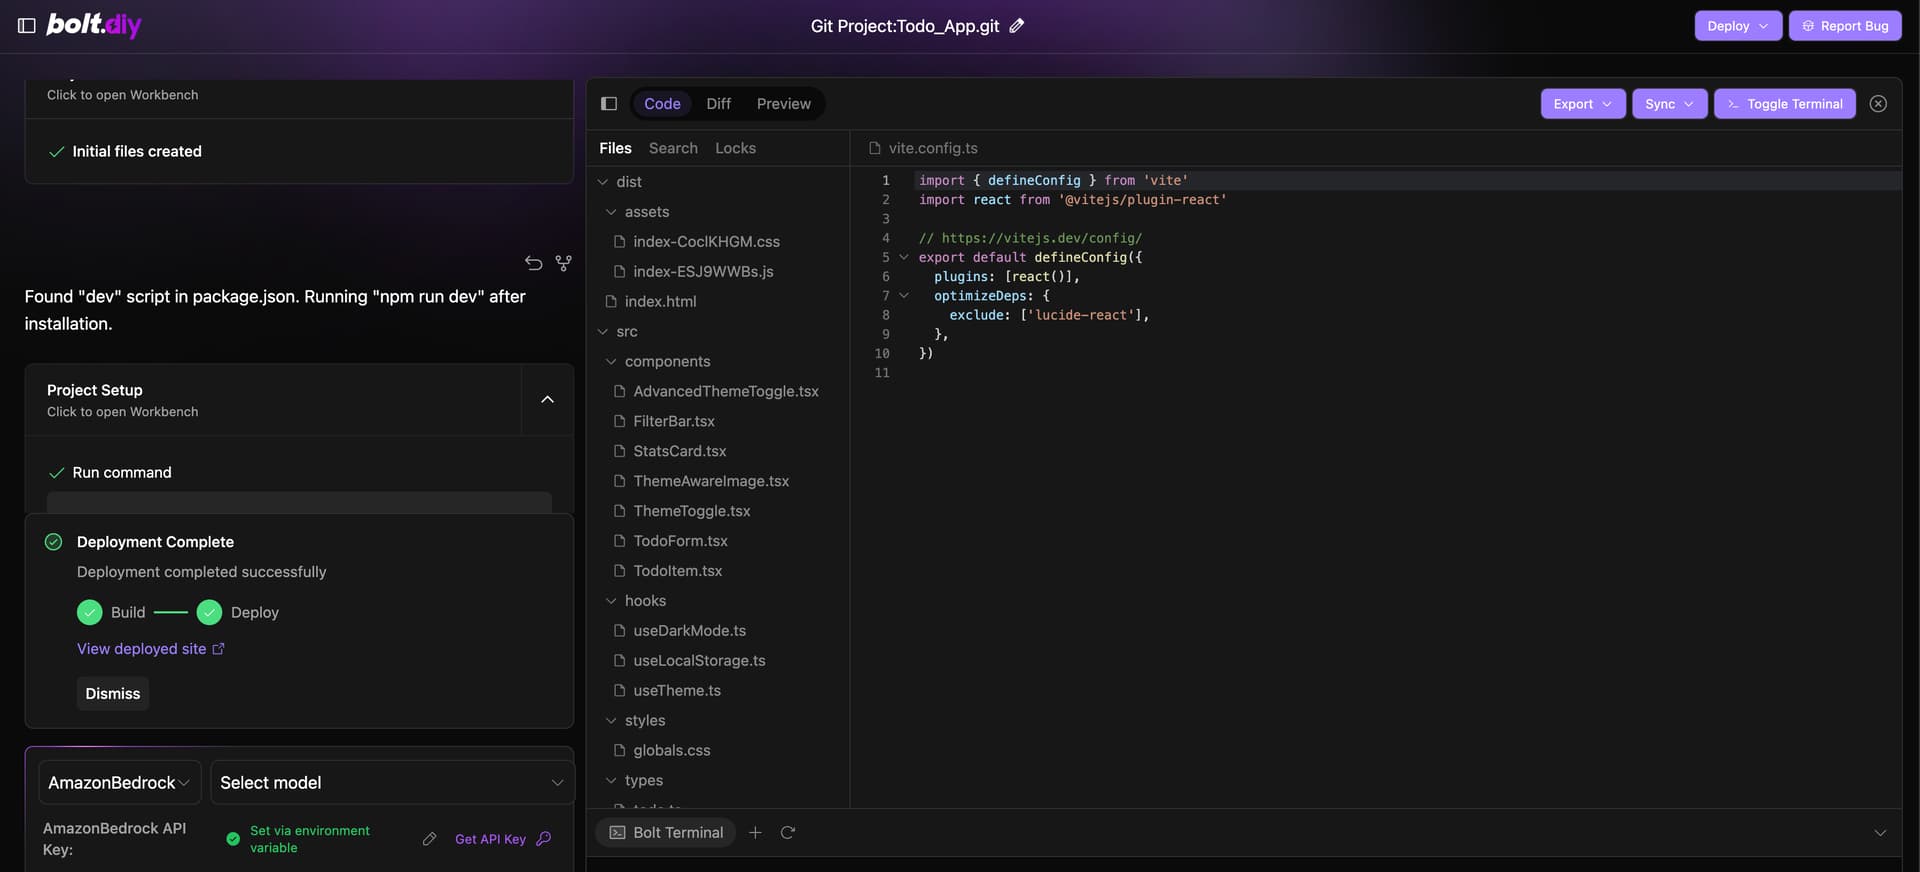Click the terminal reset refresh icon
The height and width of the screenshot is (872, 1920).
(788, 833)
